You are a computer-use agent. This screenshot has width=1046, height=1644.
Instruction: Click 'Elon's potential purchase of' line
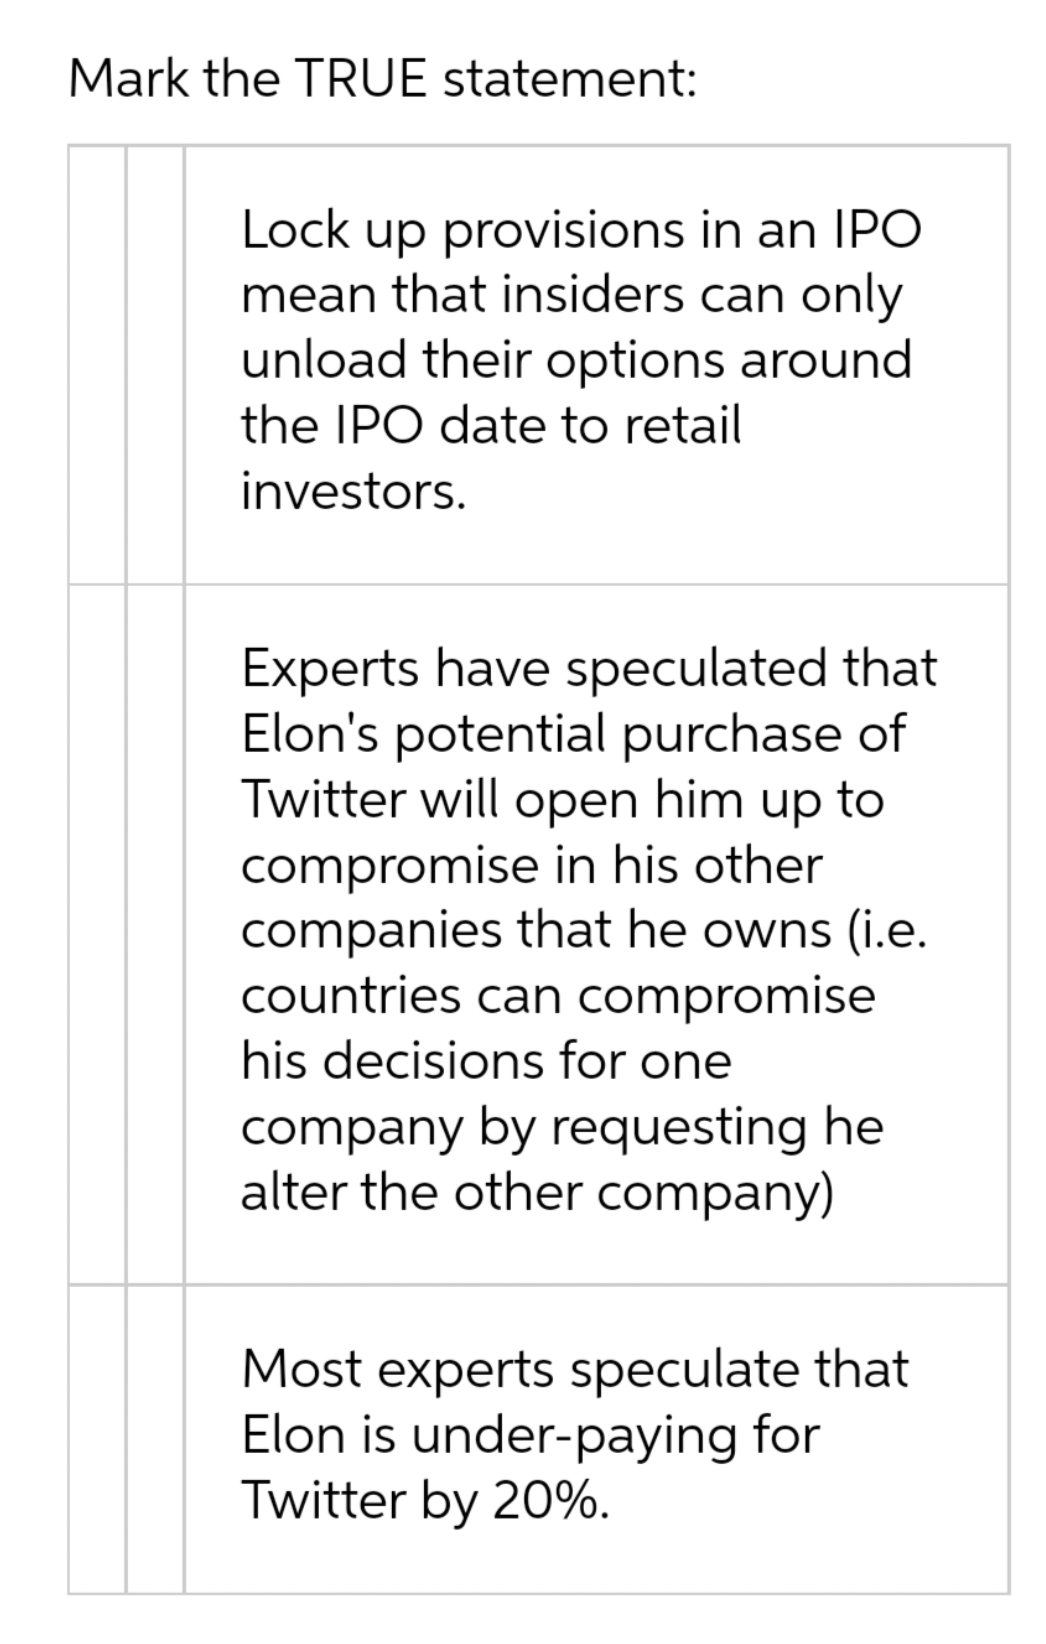(x=573, y=734)
